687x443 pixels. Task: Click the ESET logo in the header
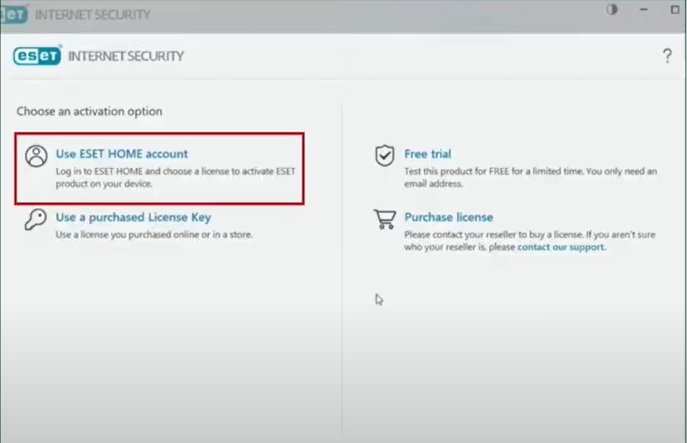[x=37, y=56]
